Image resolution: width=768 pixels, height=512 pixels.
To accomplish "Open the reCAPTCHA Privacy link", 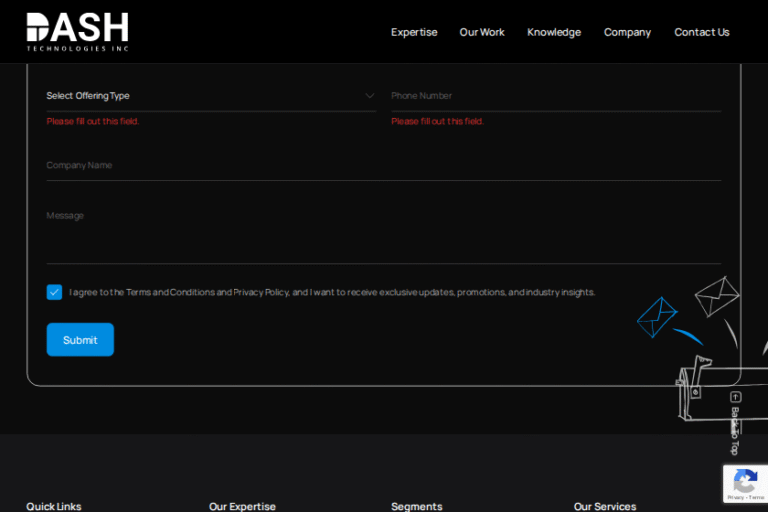I will [735, 497].
